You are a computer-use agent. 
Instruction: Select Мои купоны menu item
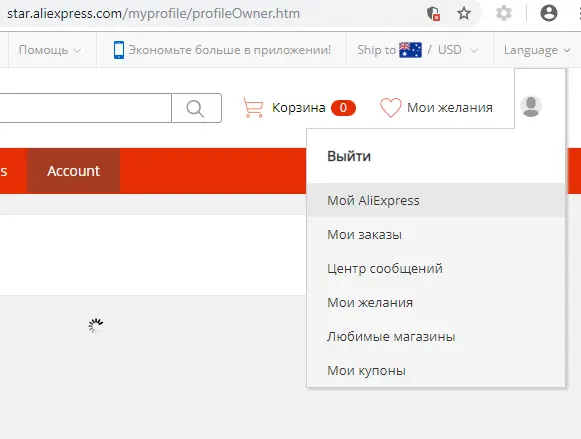(436, 370)
